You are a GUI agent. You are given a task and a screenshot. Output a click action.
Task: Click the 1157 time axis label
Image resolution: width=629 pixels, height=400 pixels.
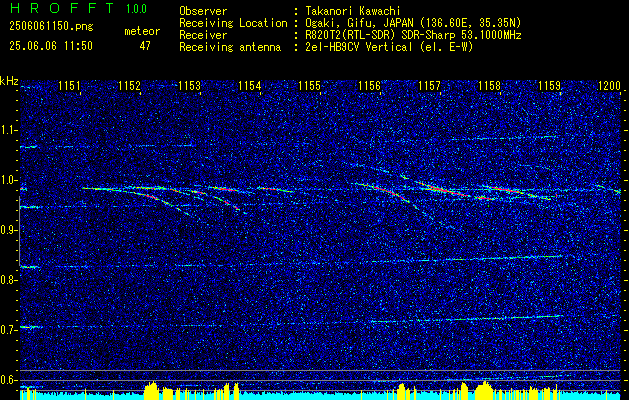(429, 86)
